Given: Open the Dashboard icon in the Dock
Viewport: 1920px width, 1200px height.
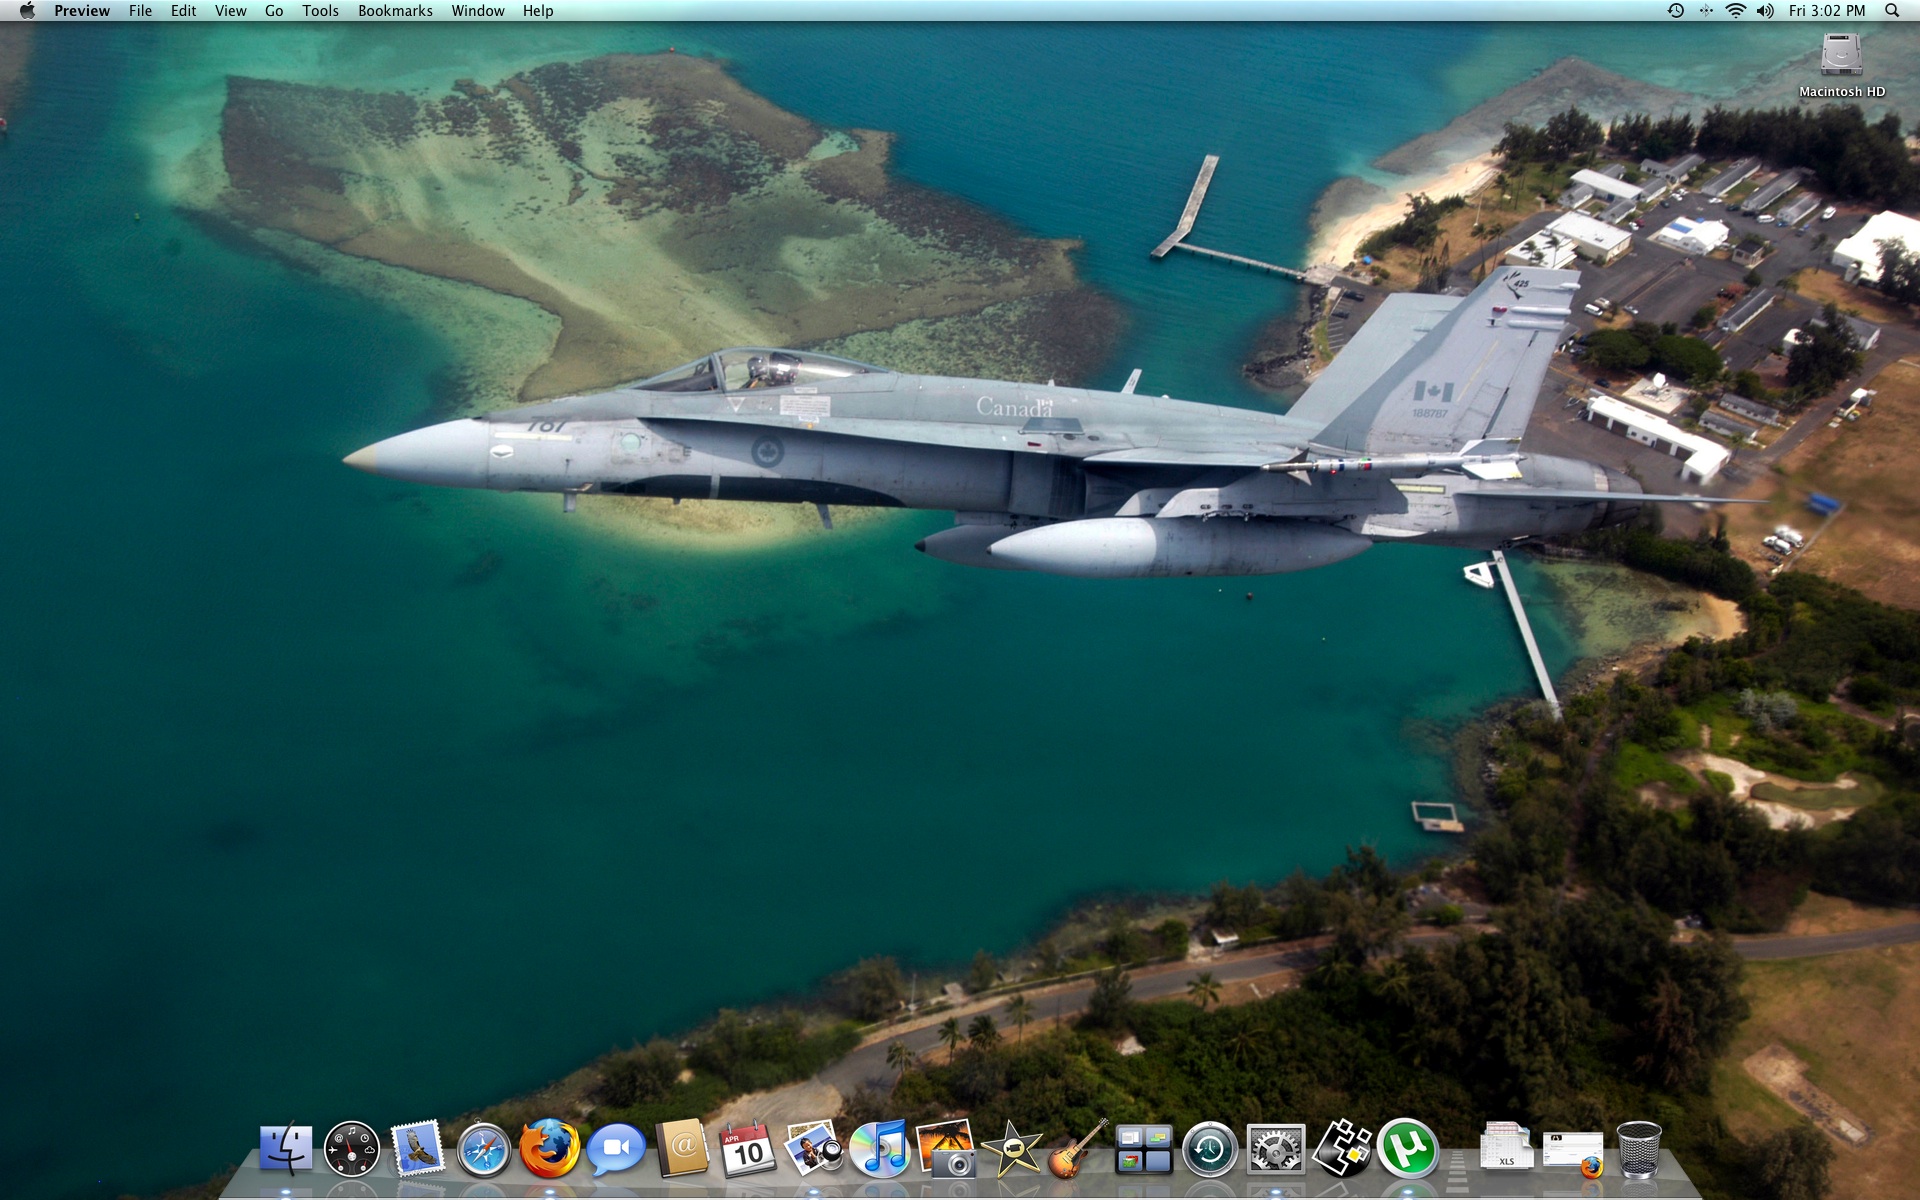Looking at the screenshot, I should tap(352, 1148).
